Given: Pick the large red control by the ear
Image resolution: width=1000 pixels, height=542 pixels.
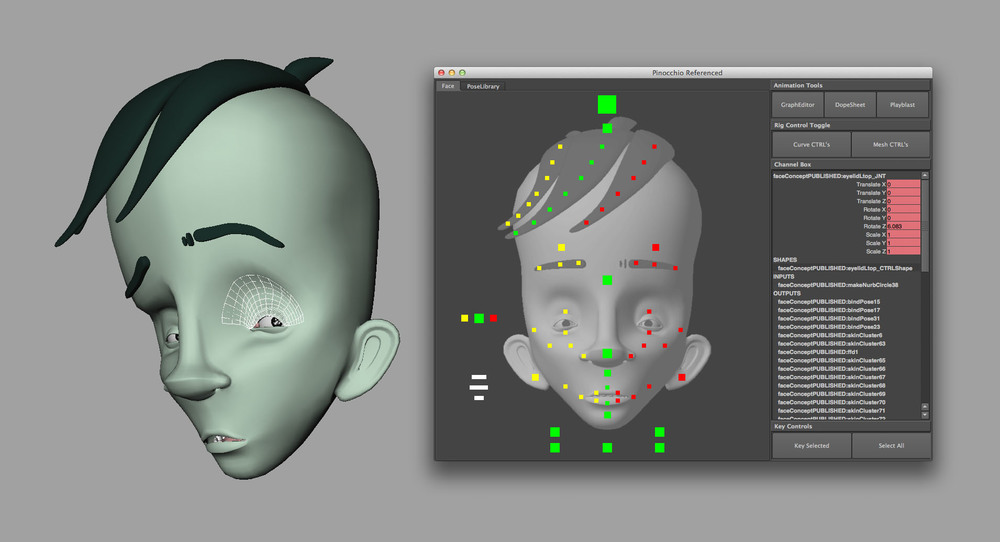Looking at the screenshot, I should (682, 377).
